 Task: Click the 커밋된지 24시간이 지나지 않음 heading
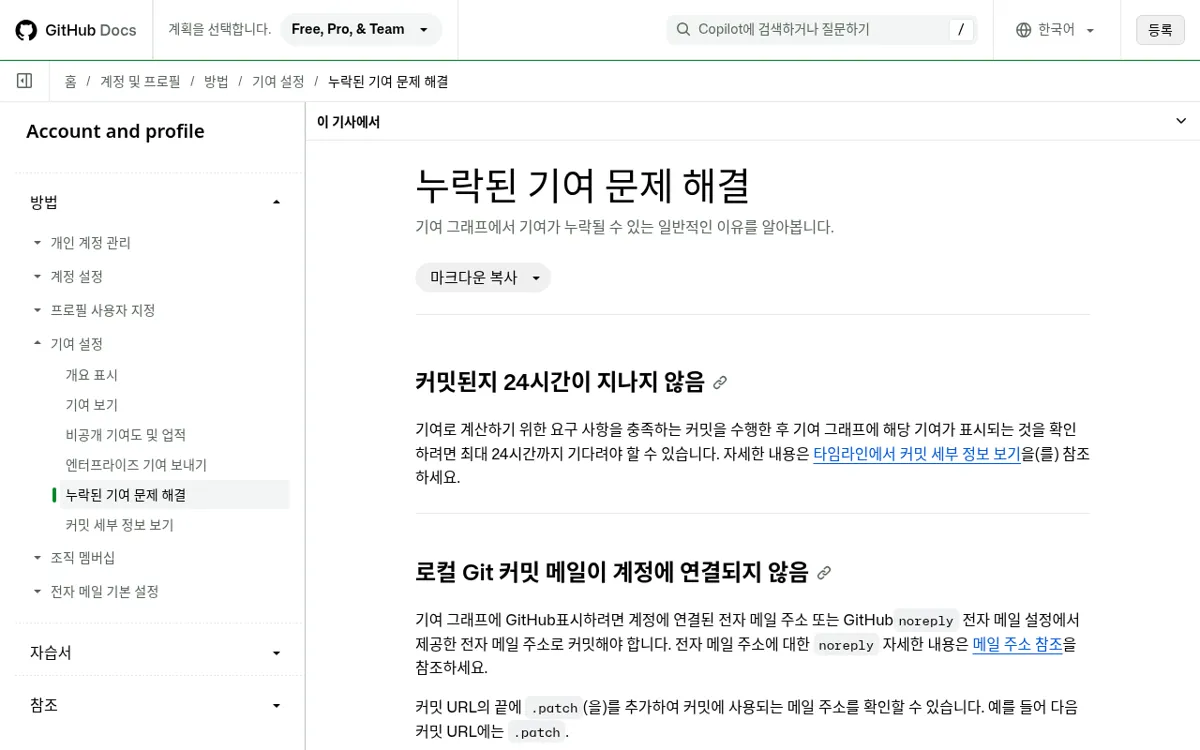coord(560,382)
